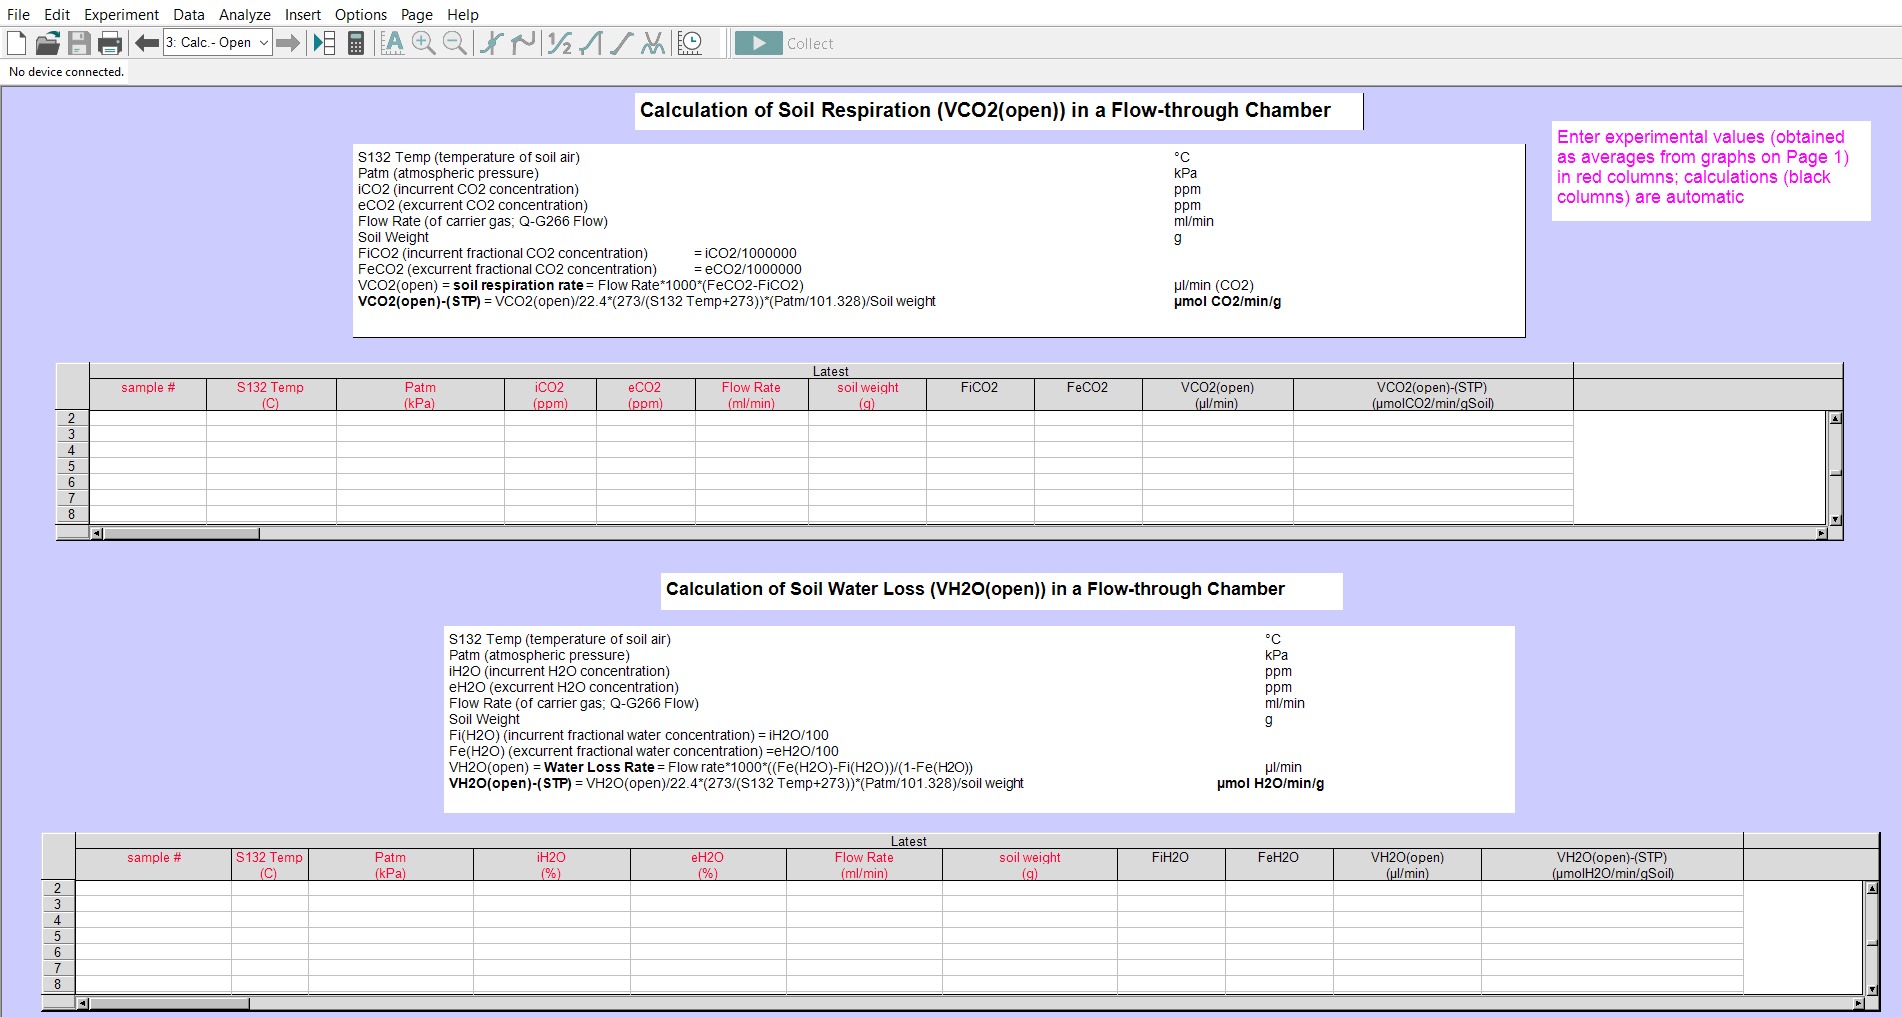The width and height of the screenshot is (1902, 1017).
Task: Click the down arrow of the H2O table's vertical scrollbar
Action: pos(1872,989)
